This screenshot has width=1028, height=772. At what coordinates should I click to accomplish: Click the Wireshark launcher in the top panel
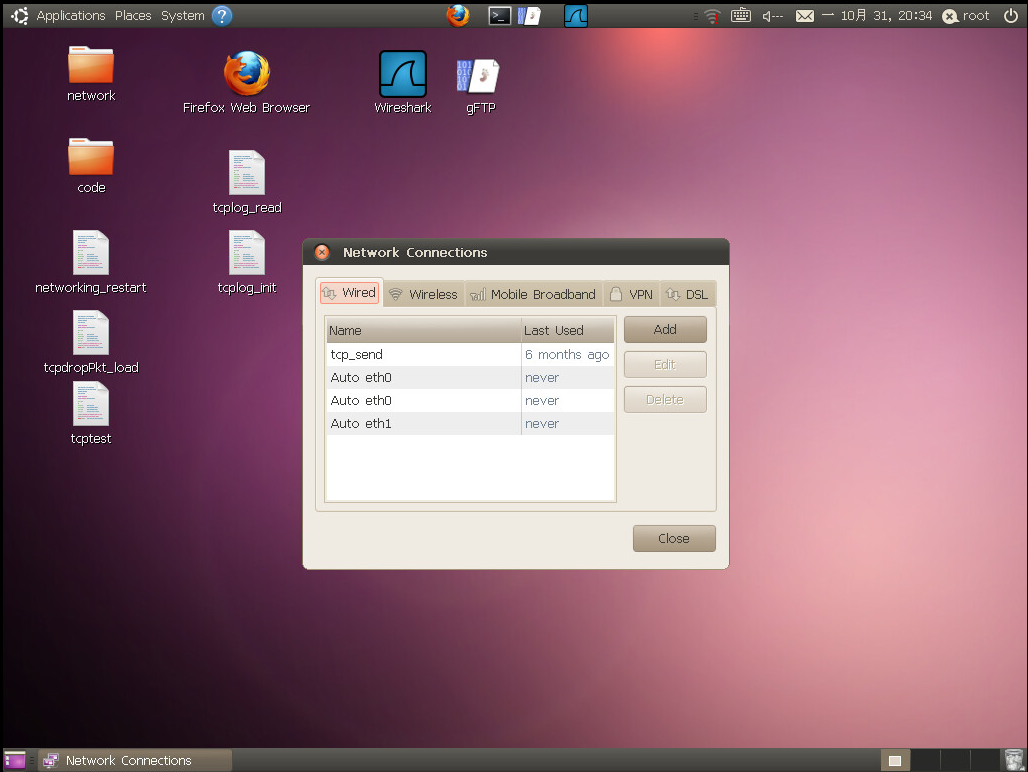[575, 15]
